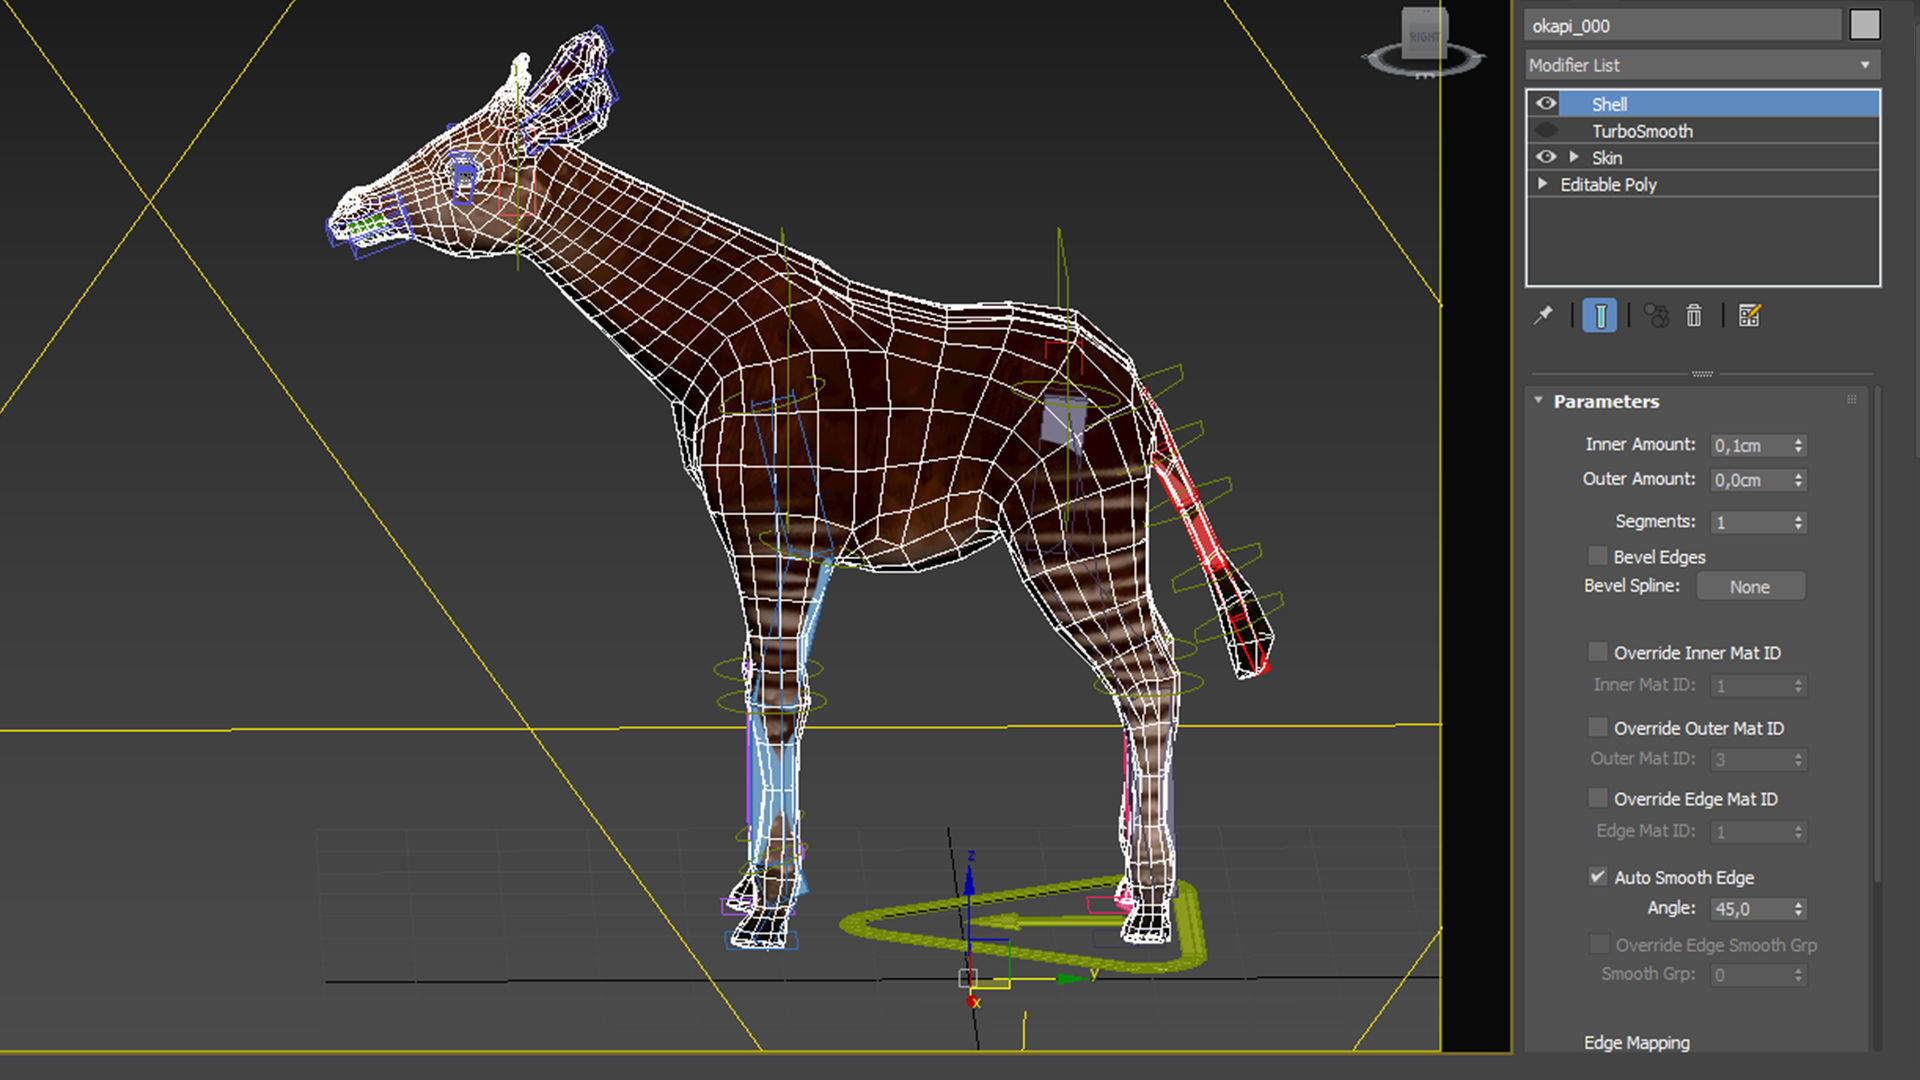Check Override Edge Mat ID
This screenshot has height=1080, width=1920.
pos(1598,798)
